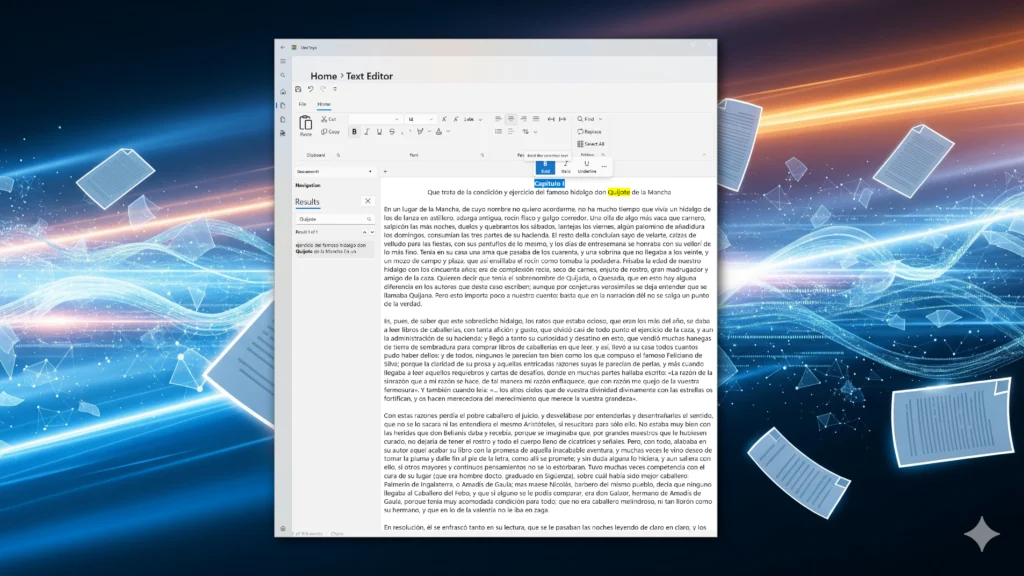Viewport: 1024px width, 576px height.
Task: Click the Cut button in the Clipboard group
Action: [x=328, y=120]
